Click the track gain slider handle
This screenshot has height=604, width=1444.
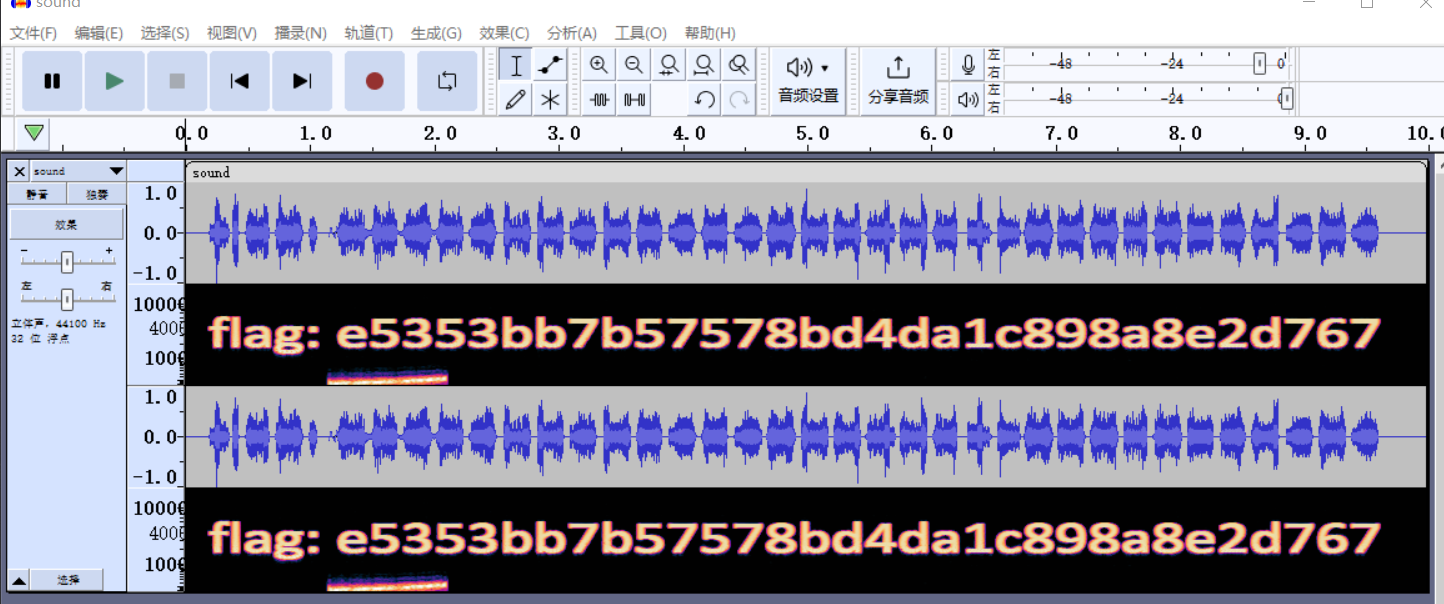click(66, 262)
